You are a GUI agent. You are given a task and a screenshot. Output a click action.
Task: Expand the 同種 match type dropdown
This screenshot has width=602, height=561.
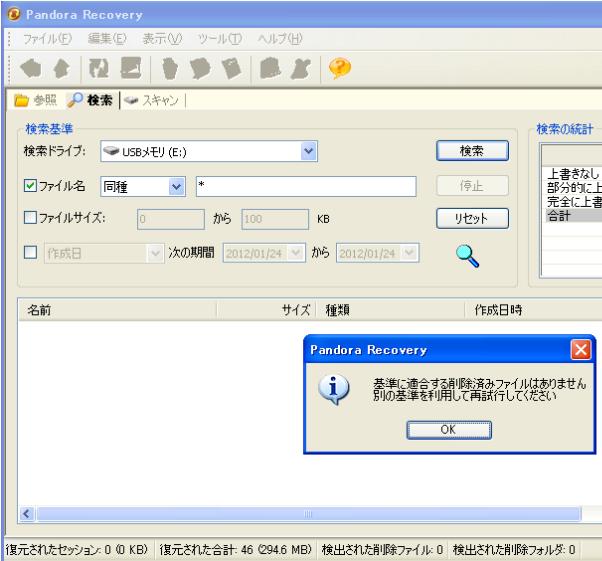coord(177,187)
